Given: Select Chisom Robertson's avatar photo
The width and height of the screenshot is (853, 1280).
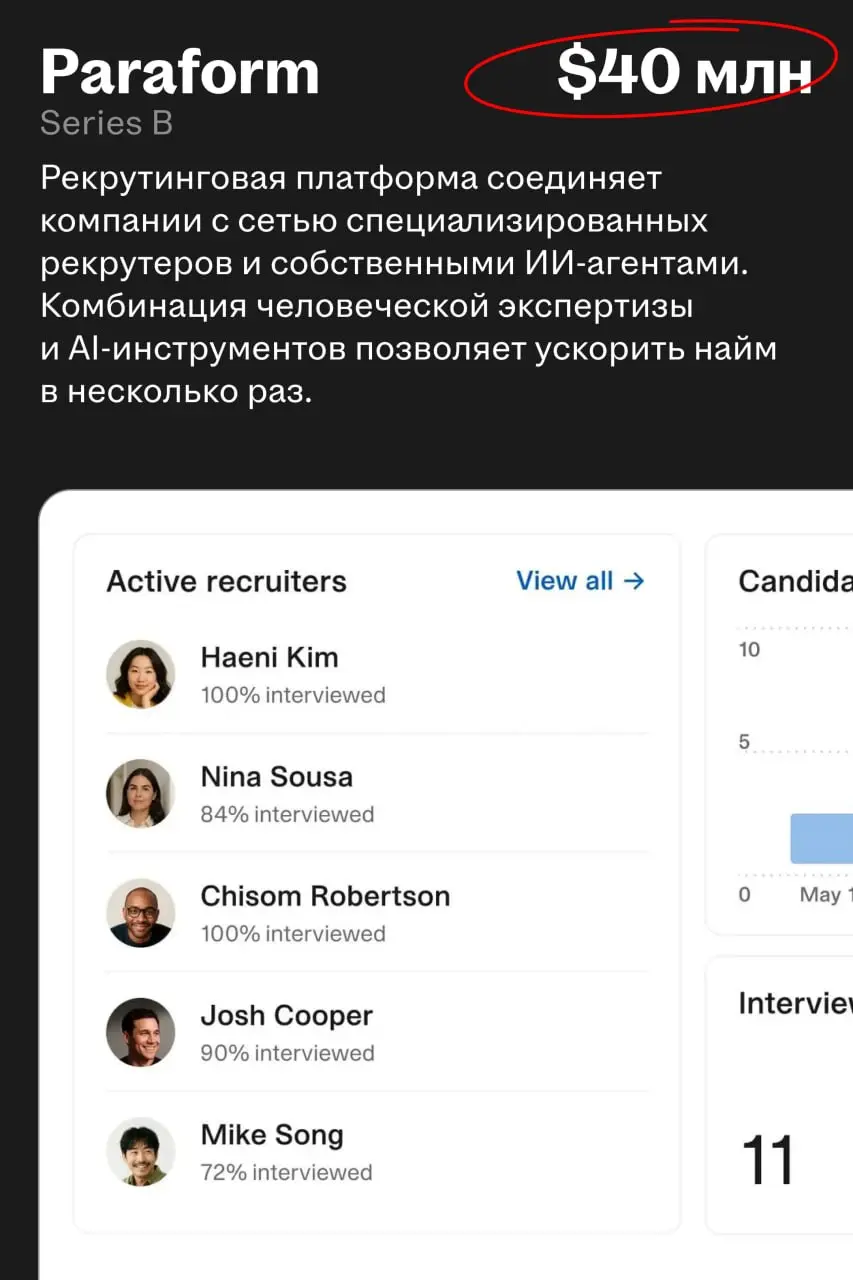Looking at the screenshot, I should point(140,912).
